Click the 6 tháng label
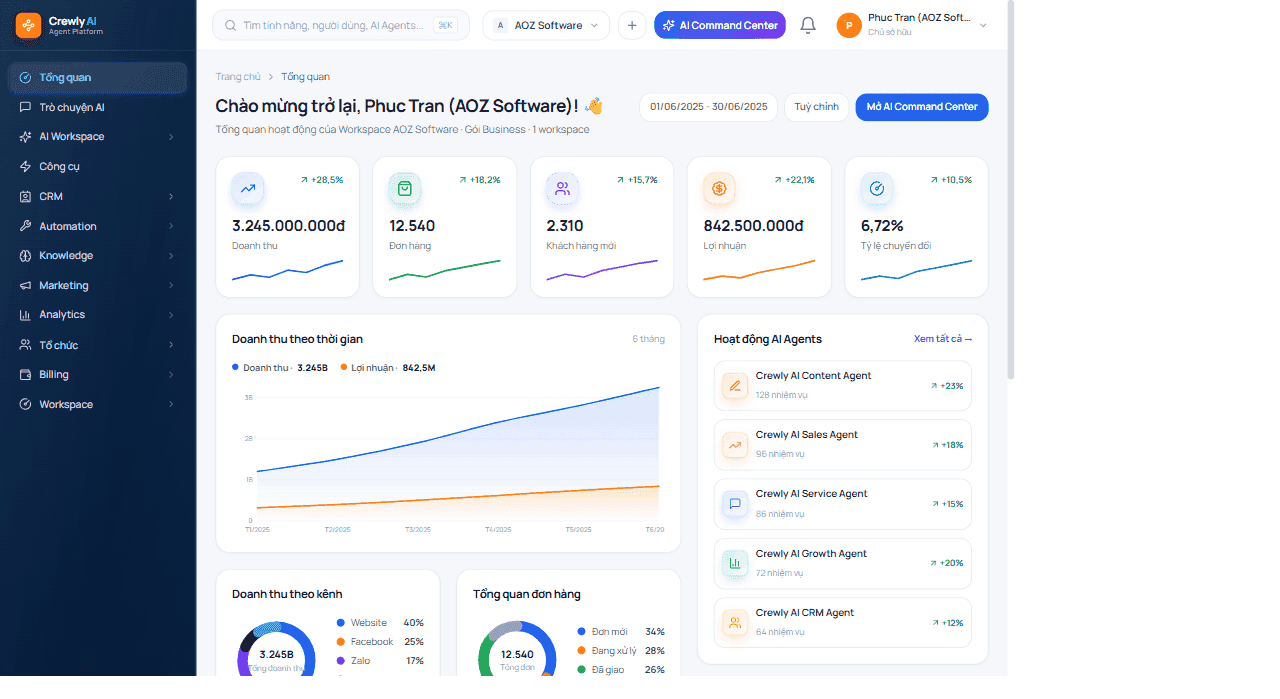The image size is (1280, 699). tap(648, 339)
